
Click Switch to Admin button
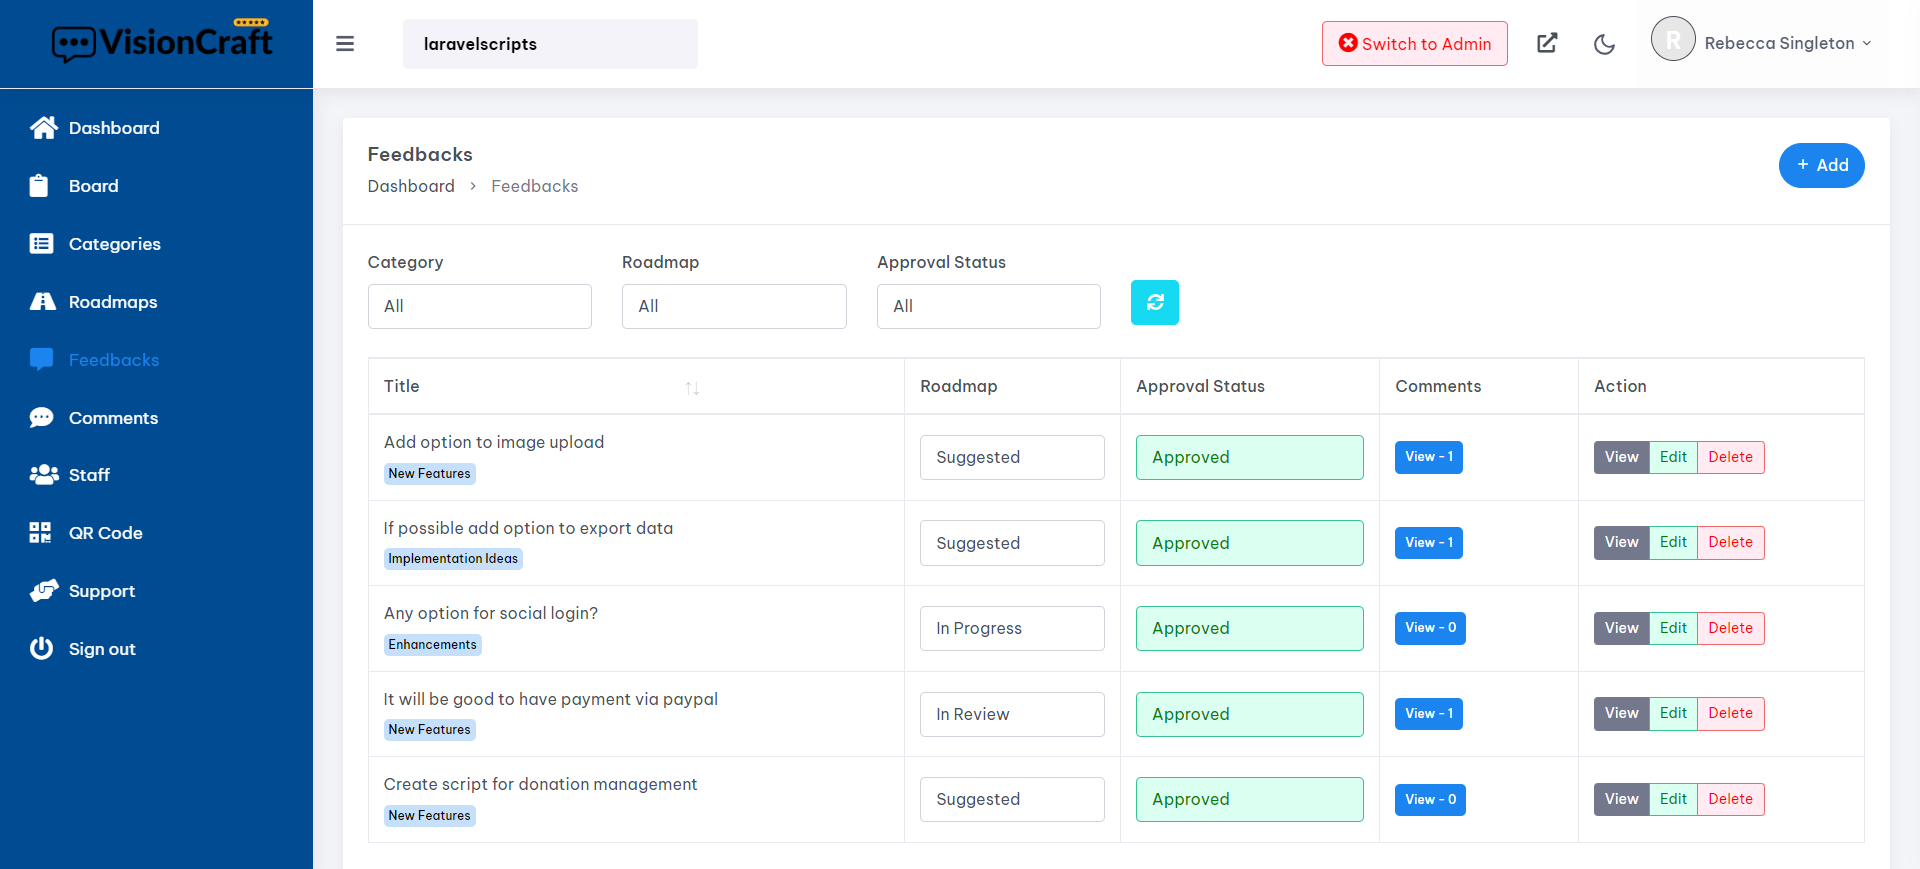(1414, 44)
